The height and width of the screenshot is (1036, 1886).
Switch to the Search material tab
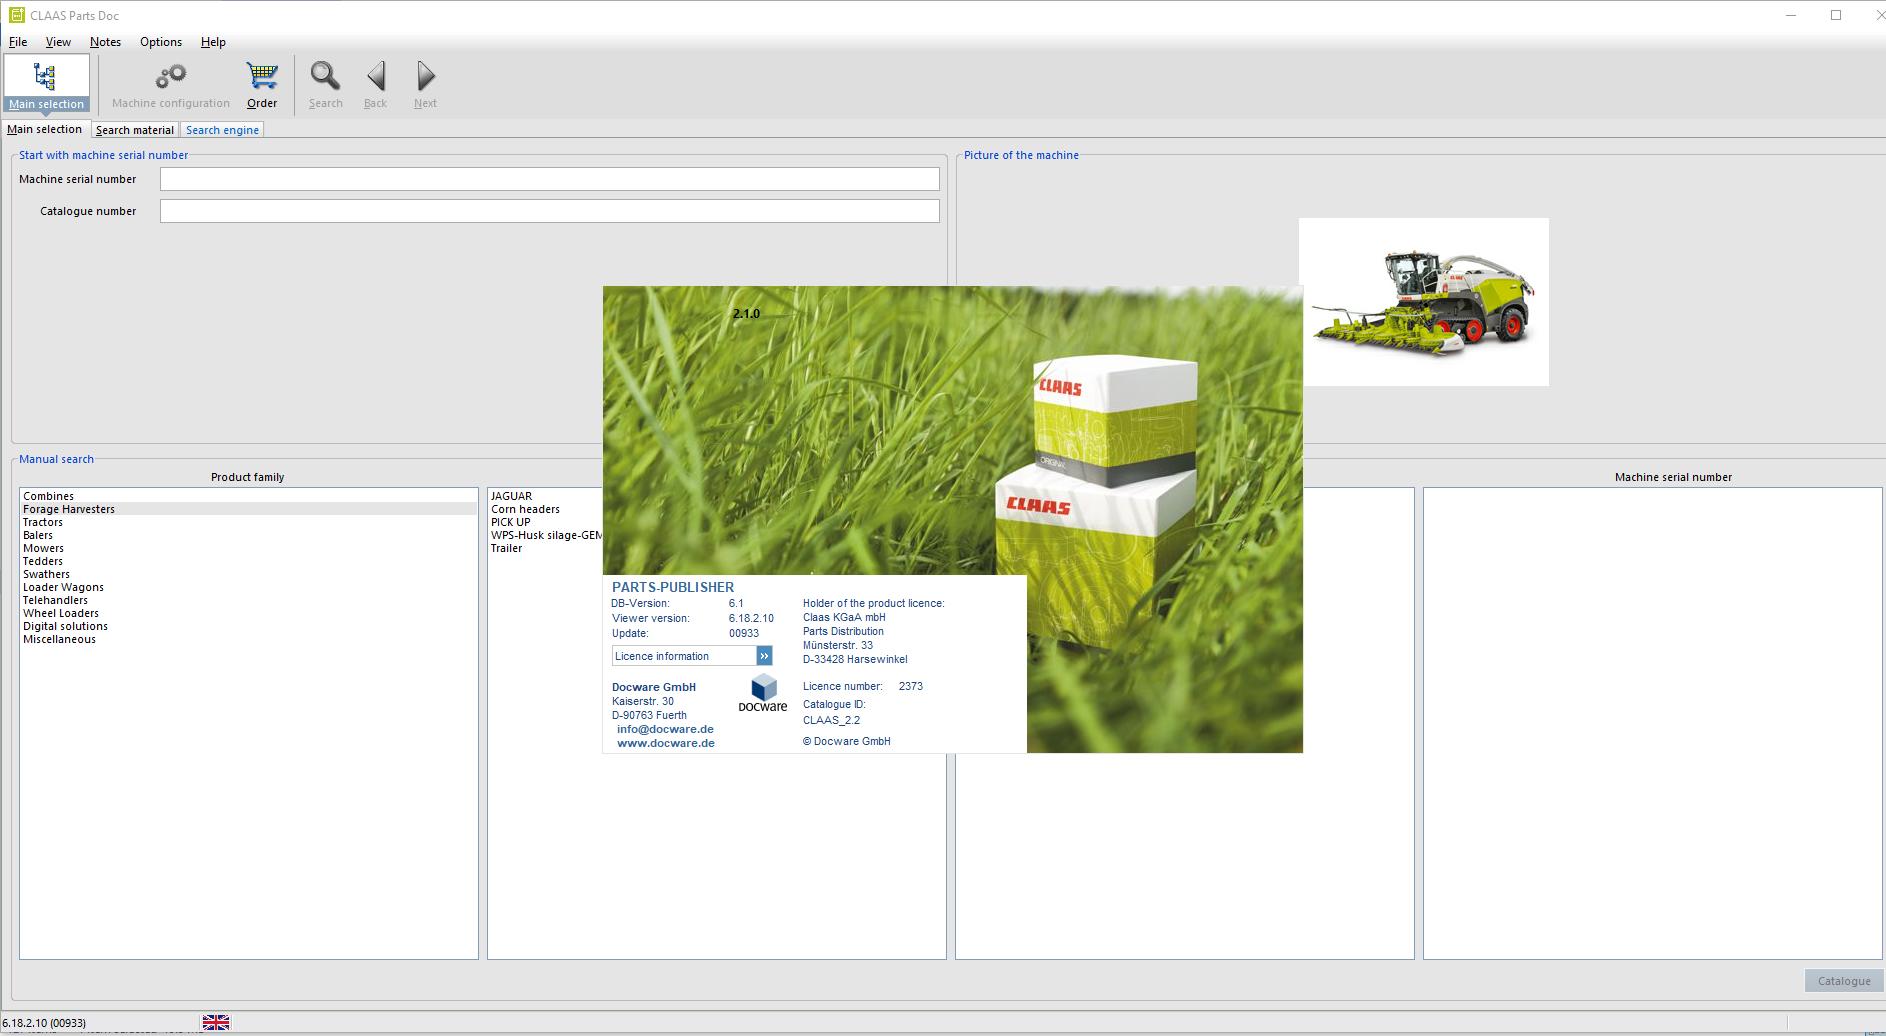(x=135, y=130)
